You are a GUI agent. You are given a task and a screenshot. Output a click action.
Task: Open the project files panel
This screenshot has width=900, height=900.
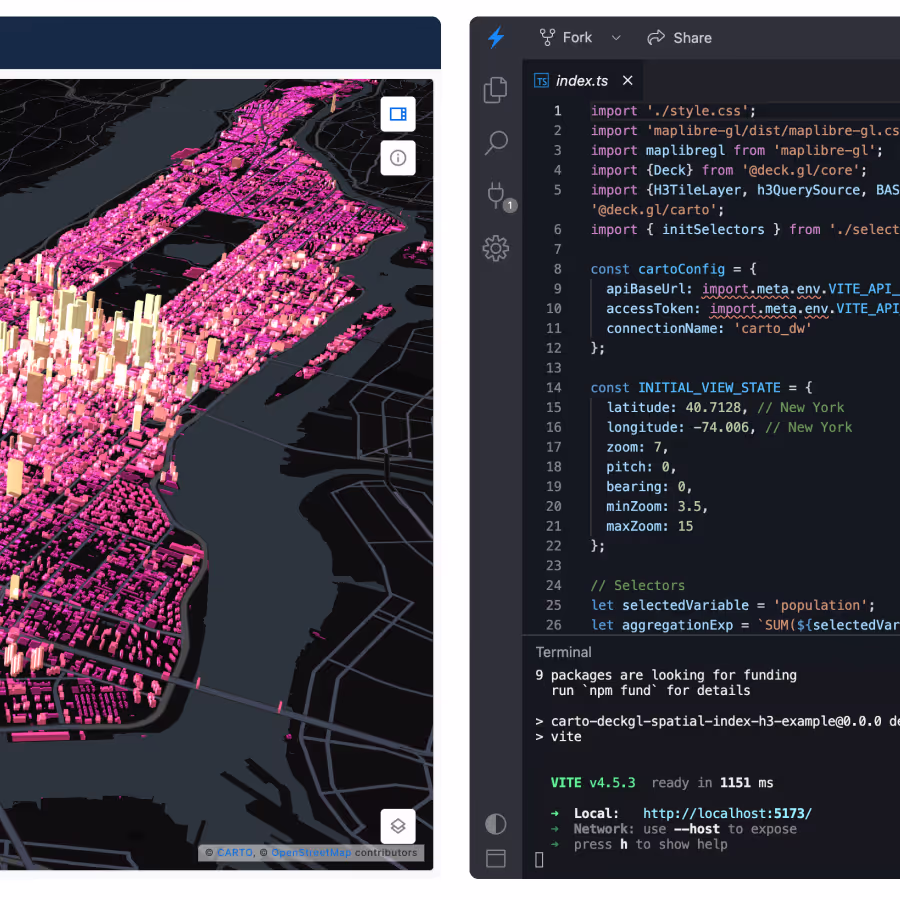tap(496, 89)
